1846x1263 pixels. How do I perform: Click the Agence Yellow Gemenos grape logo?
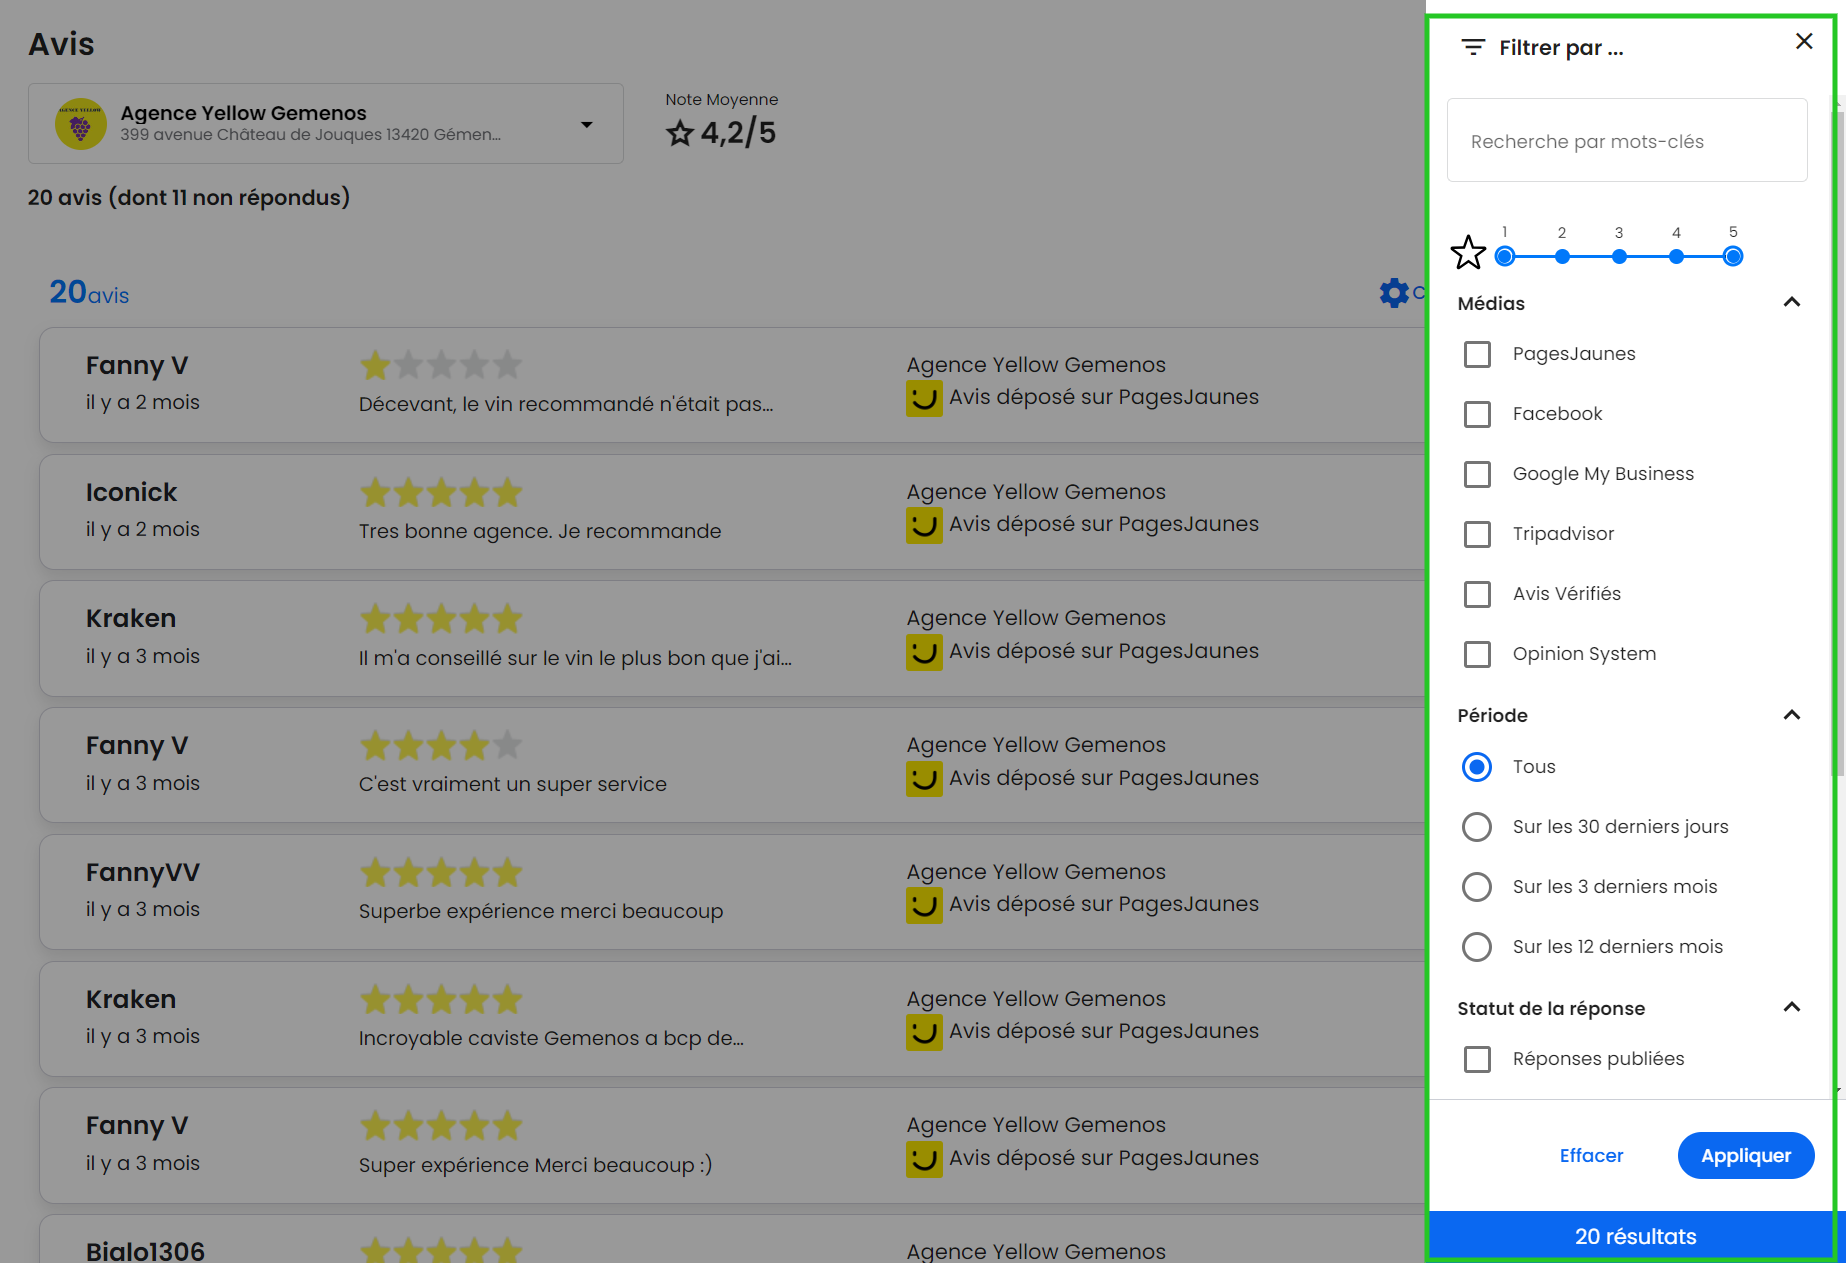(x=80, y=124)
